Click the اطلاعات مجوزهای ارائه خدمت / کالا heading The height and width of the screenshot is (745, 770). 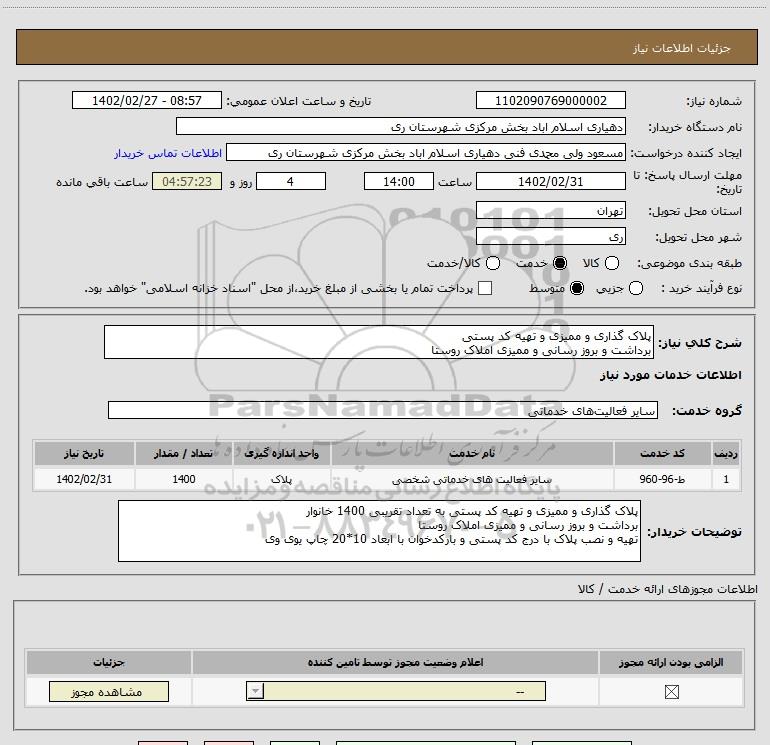pos(668,589)
